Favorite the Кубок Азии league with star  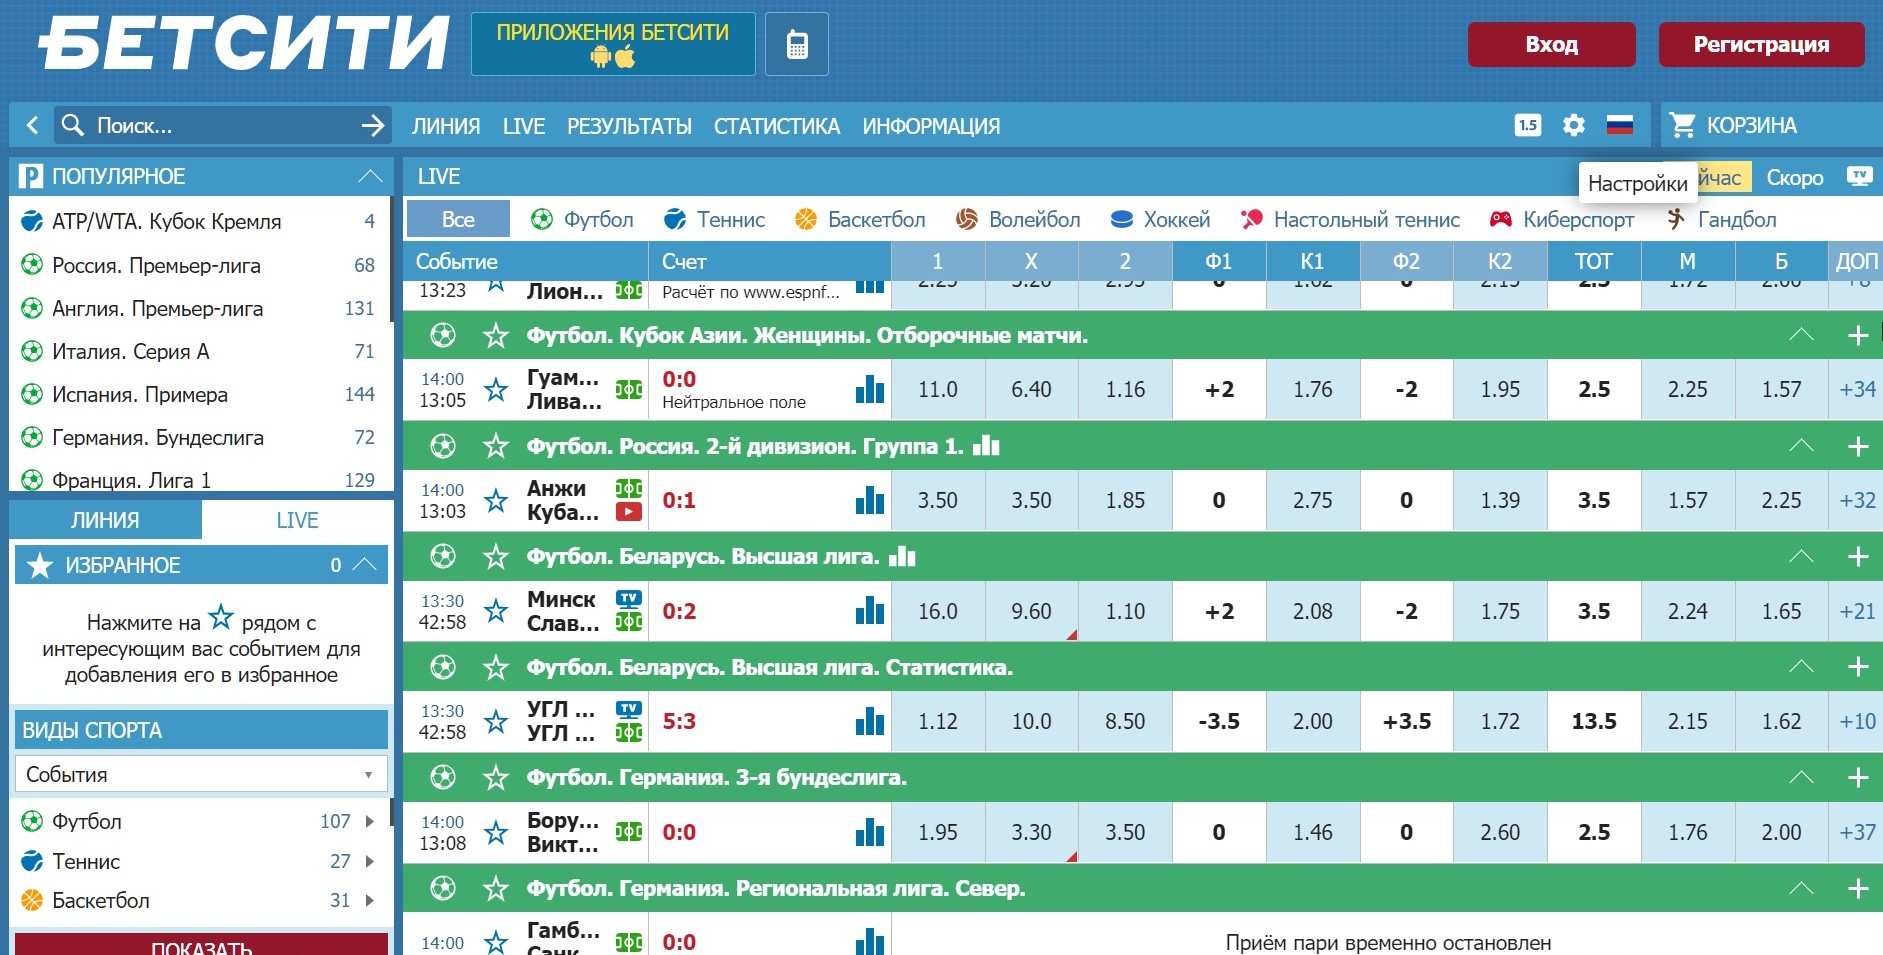[496, 335]
